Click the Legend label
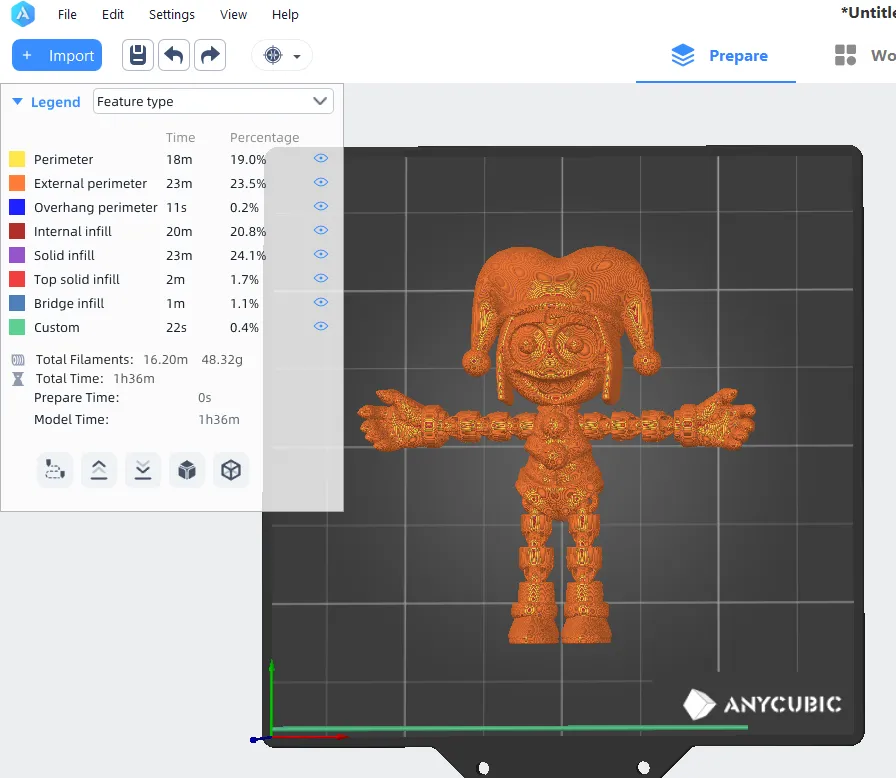This screenshot has height=778, width=896. [55, 102]
